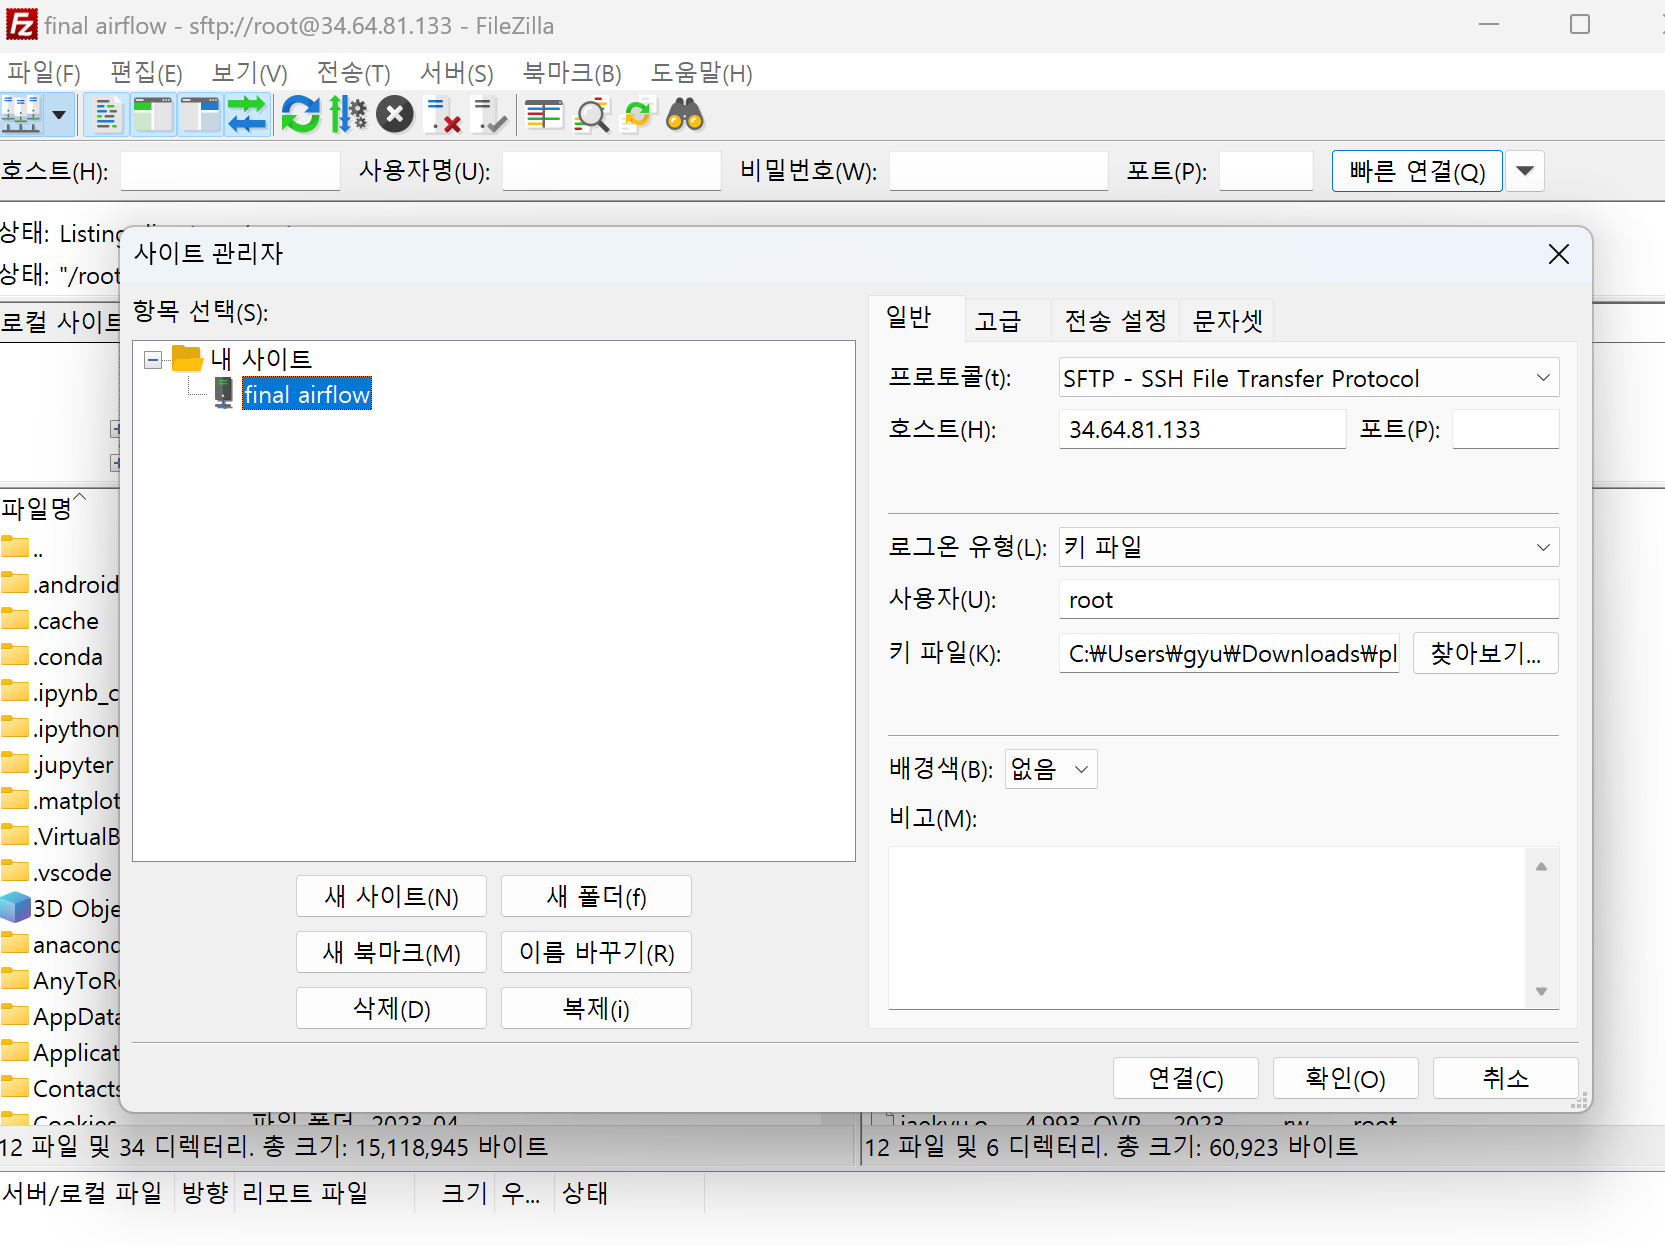Screen dimensions: 1665x1246
Task: Click the 확인(O) button
Action: click(x=1346, y=1079)
